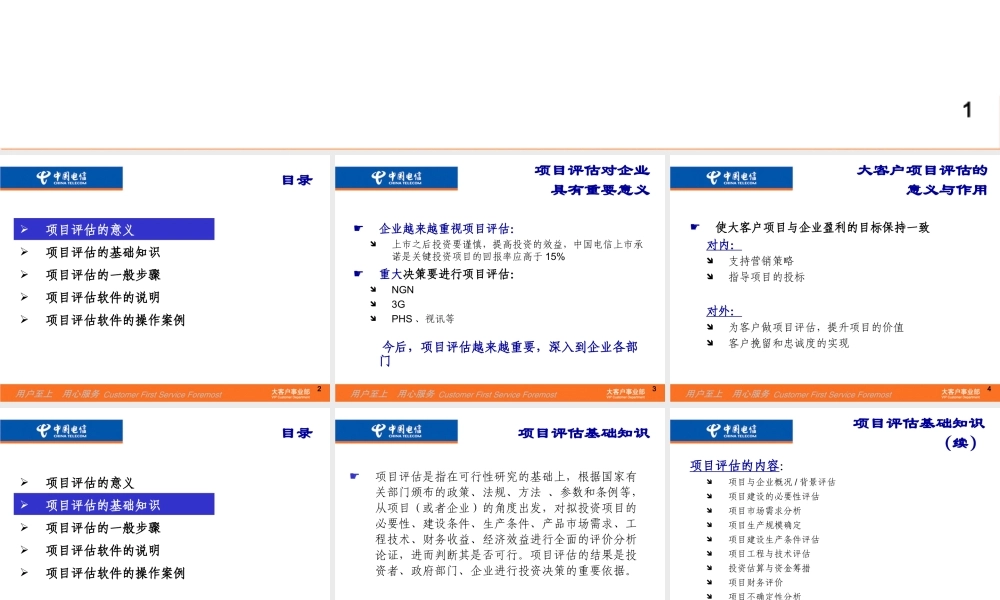Select 项目市场需求分析 list item

pos(765,511)
